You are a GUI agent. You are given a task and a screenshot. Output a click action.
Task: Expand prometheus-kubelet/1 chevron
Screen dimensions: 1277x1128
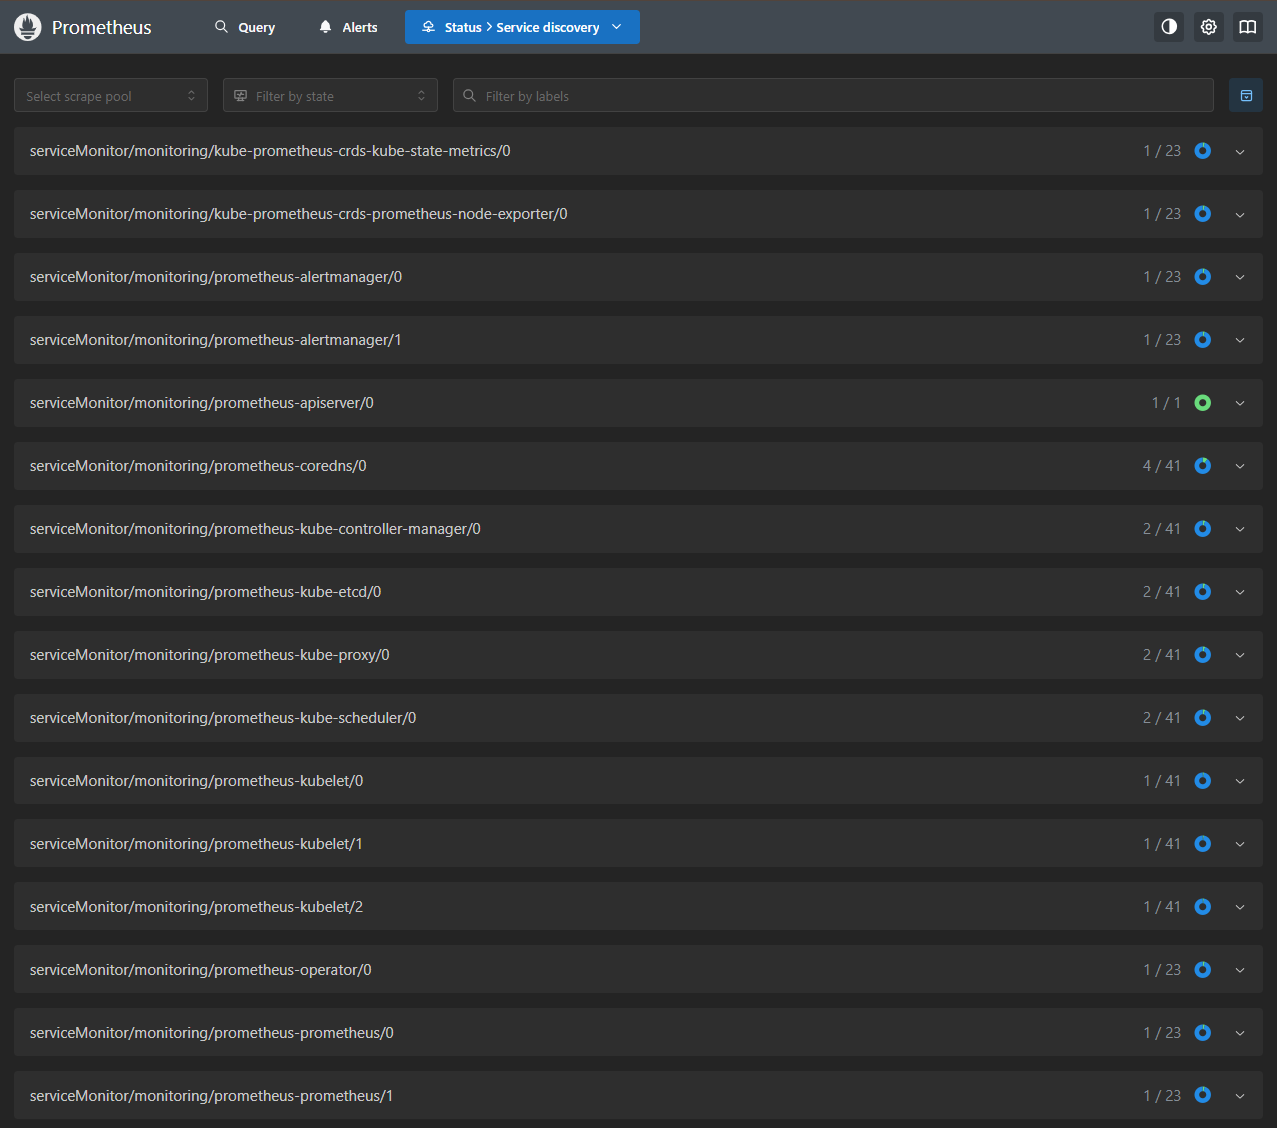click(x=1240, y=845)
